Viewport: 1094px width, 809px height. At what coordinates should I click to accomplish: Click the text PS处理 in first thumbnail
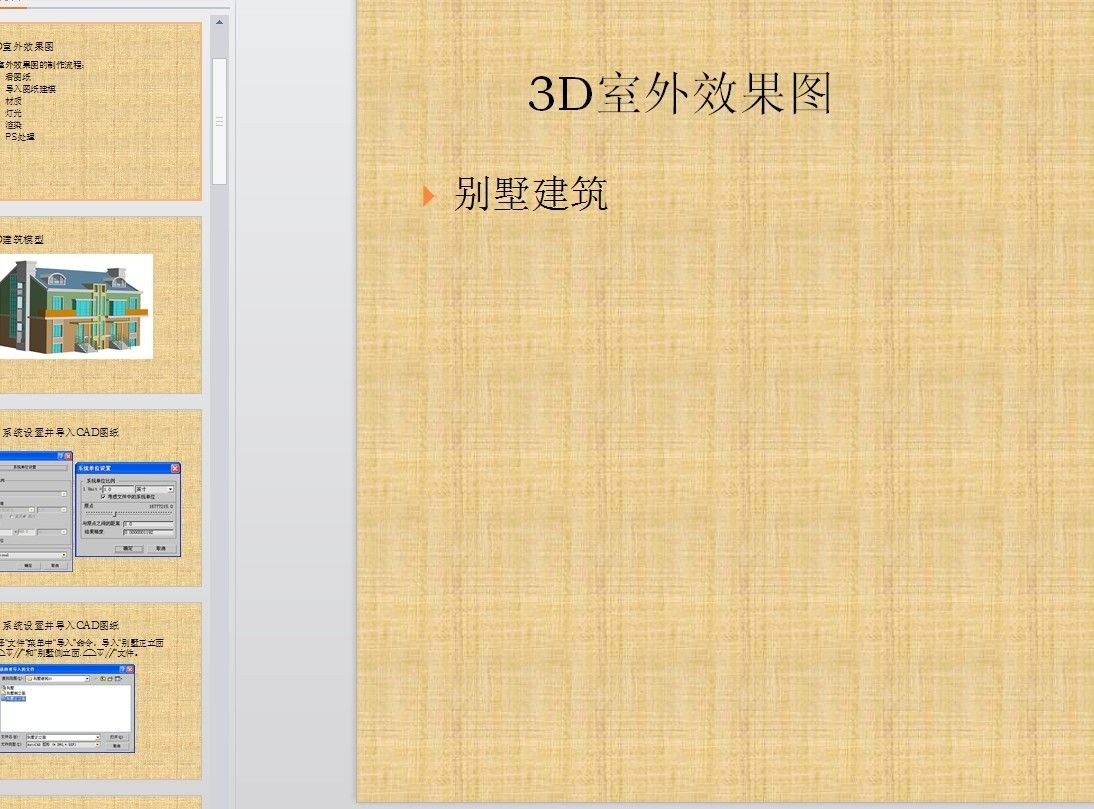[19, 137]
